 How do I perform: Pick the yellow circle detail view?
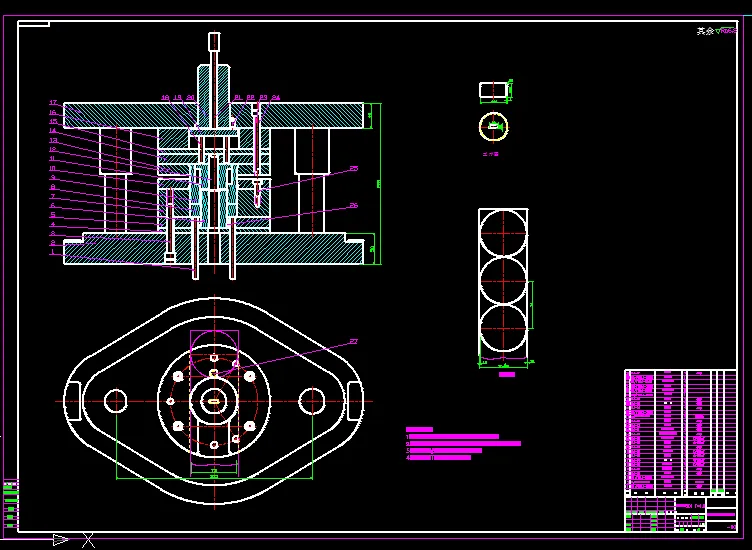coord(493,127)
